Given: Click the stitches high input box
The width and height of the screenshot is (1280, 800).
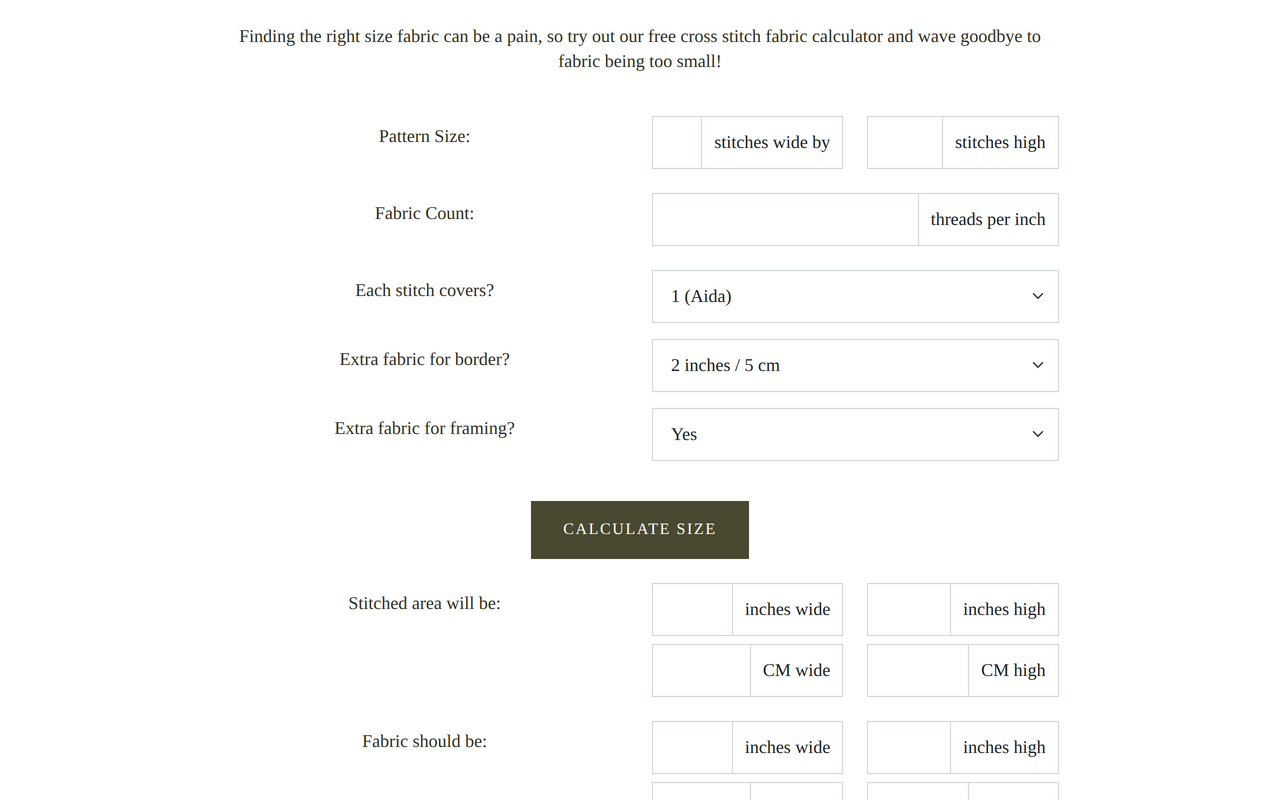Looking at the screenshot, I should click(x=904, y=142).
